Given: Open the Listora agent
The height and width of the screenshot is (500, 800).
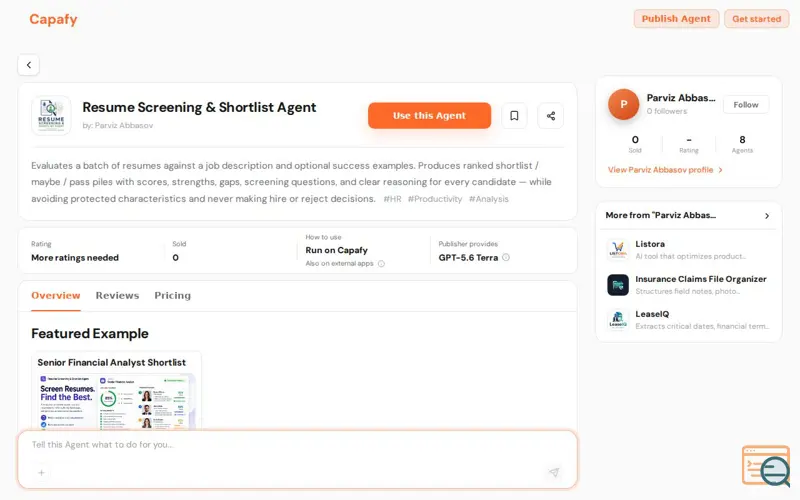Looking at the screenshot, I should point(689,250).
